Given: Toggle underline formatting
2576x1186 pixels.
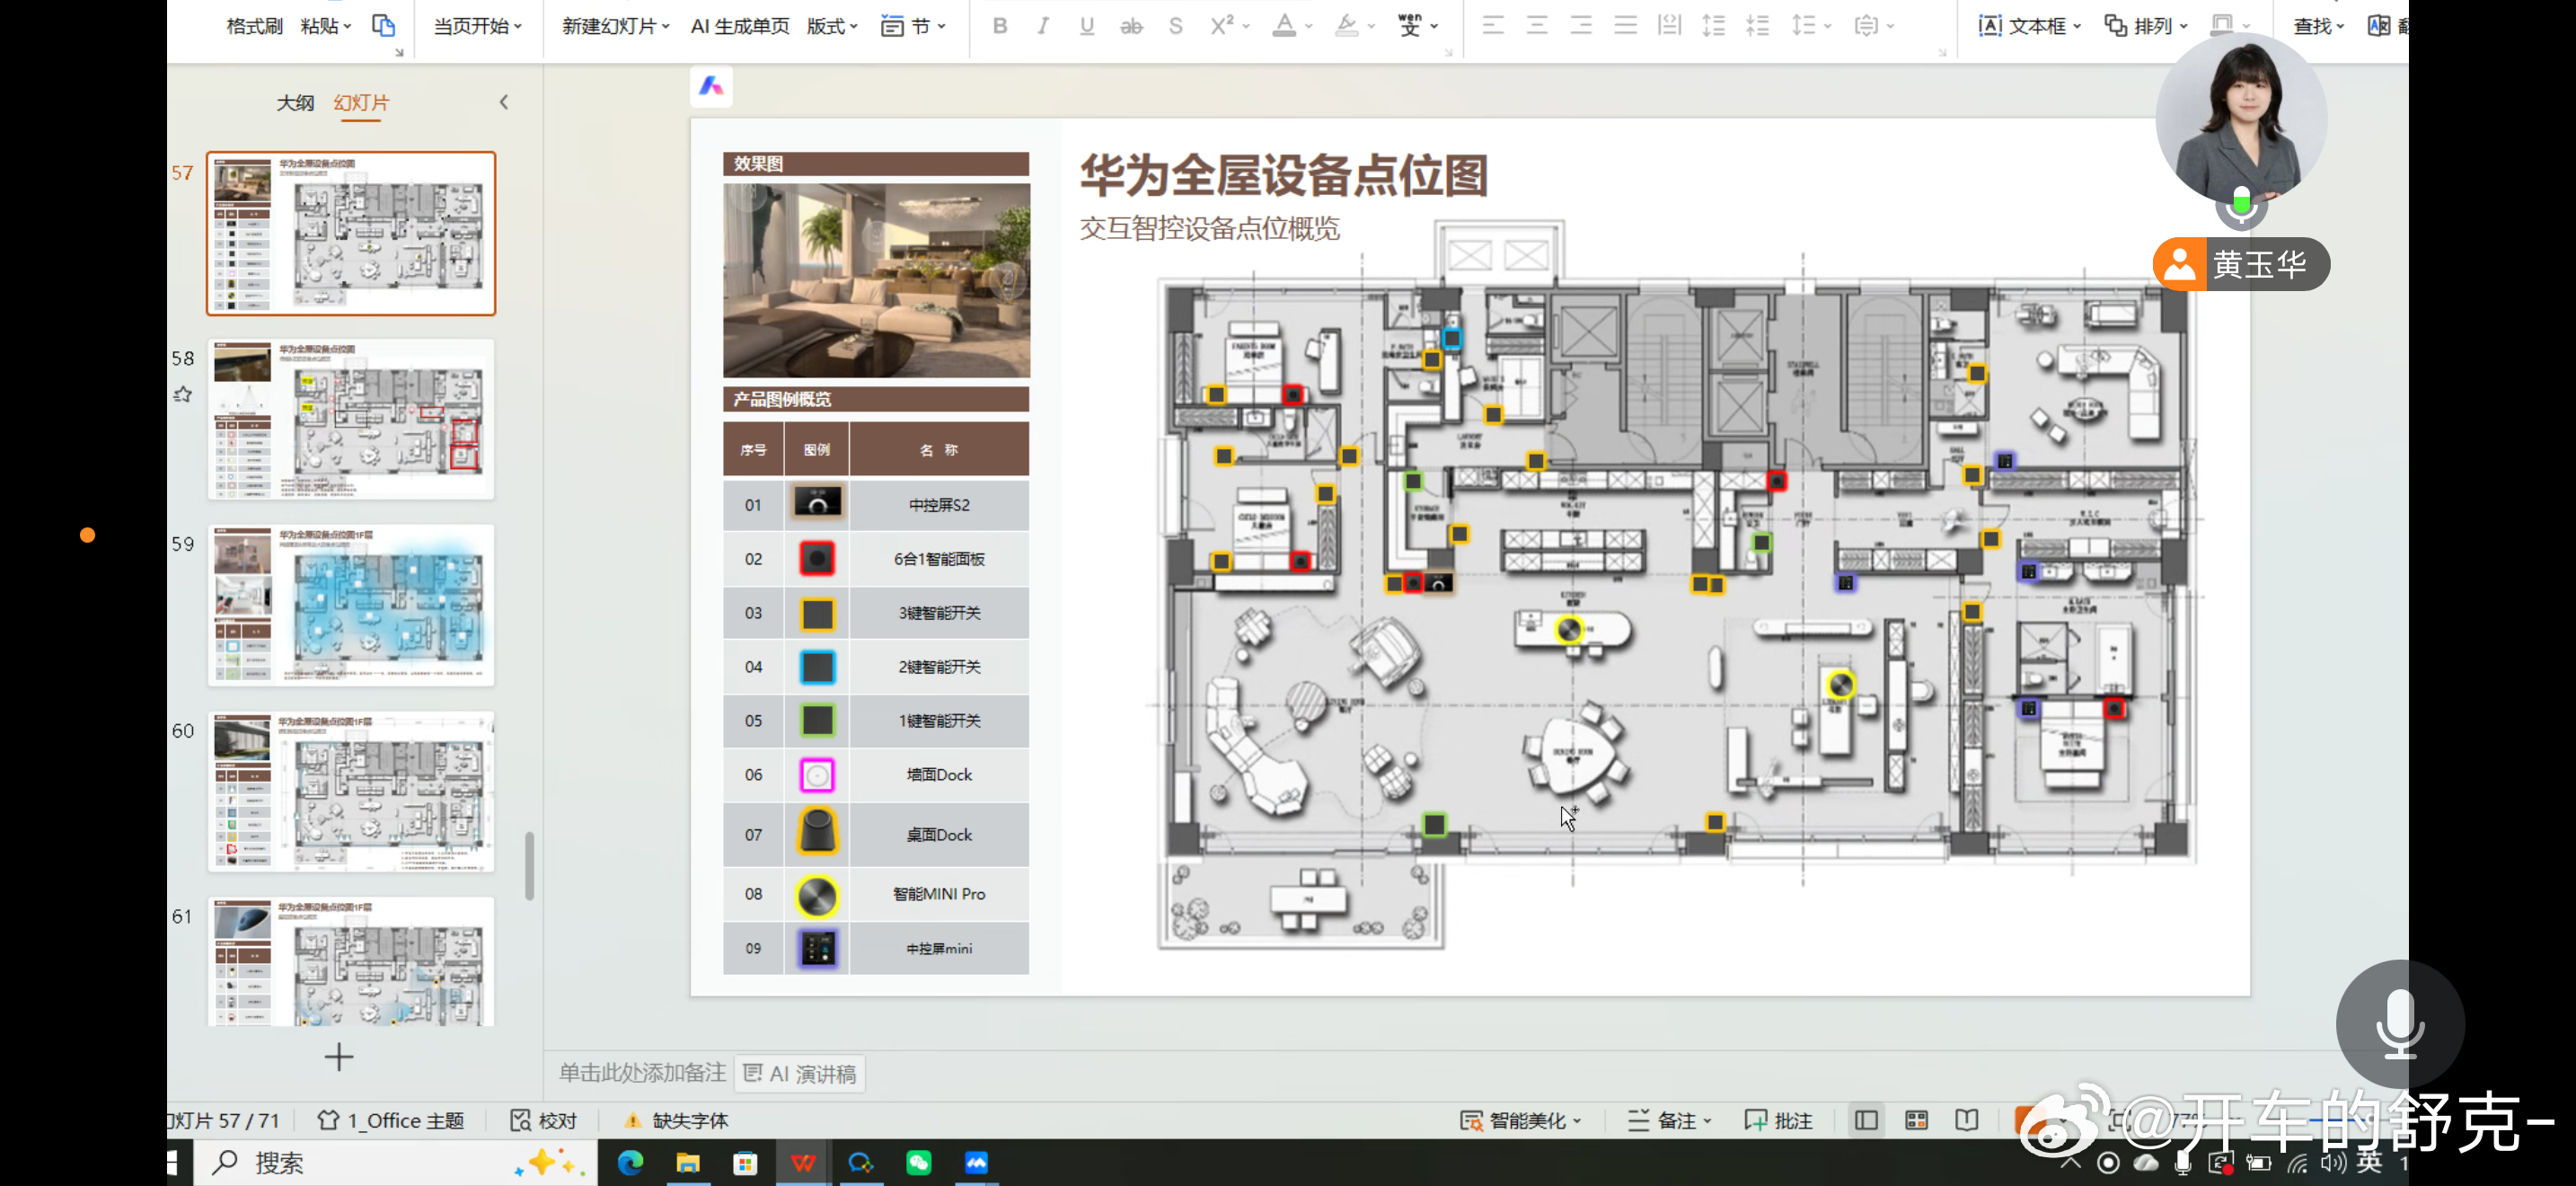Looking at the screenshot, I should click(1087, 26).
